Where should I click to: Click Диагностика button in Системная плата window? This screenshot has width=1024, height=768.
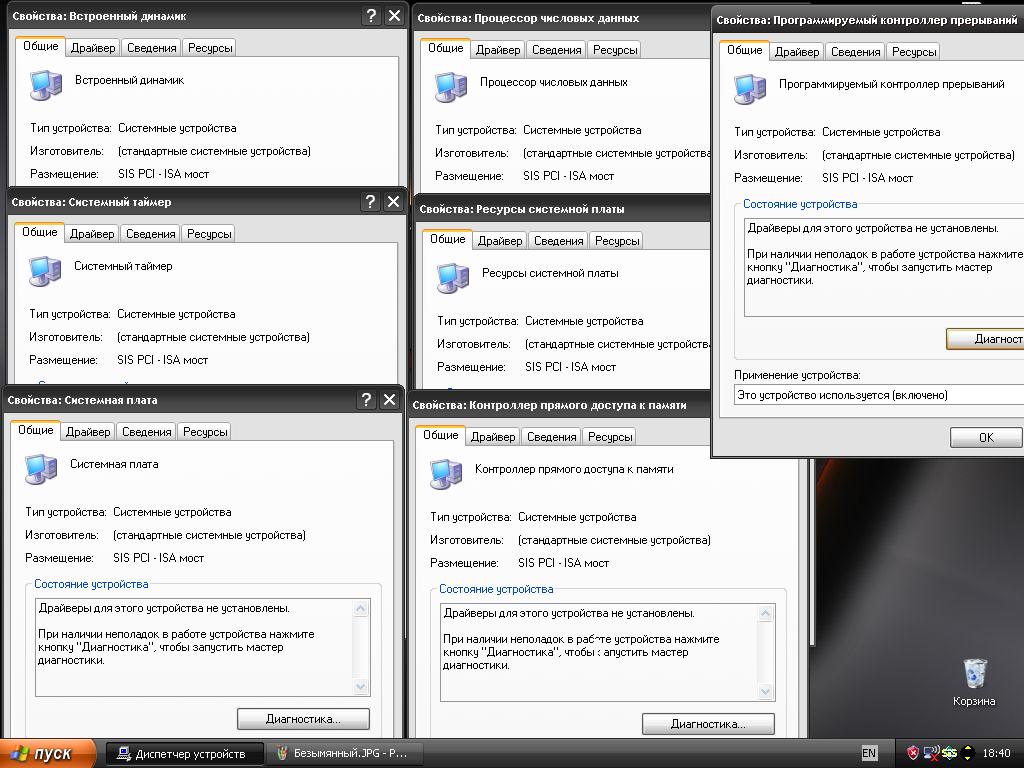coord(303,719)
